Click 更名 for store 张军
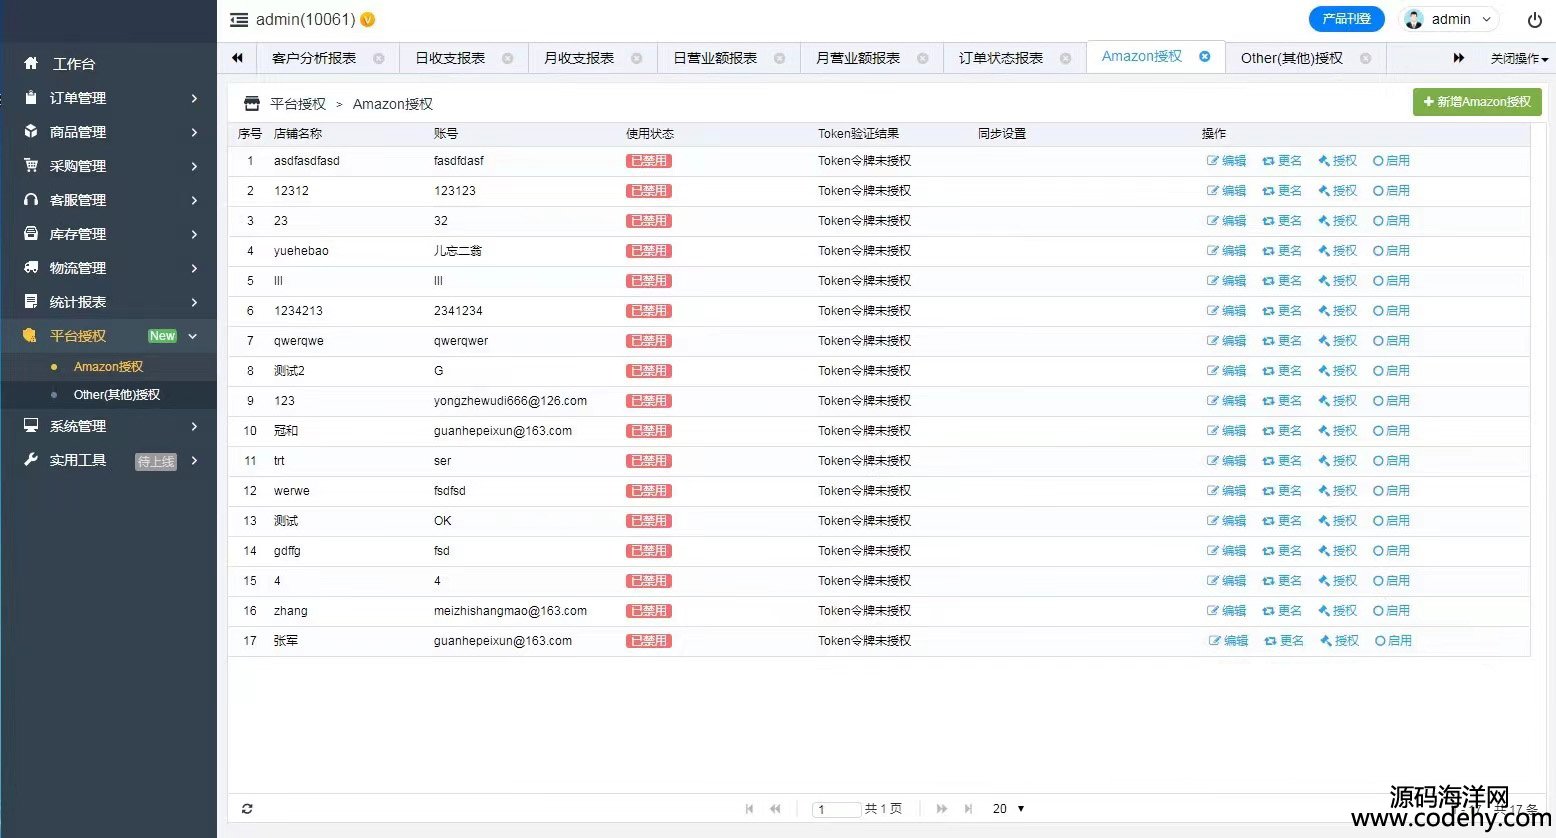This screenshot has width=1556, height=838. tap(1284, 641)
